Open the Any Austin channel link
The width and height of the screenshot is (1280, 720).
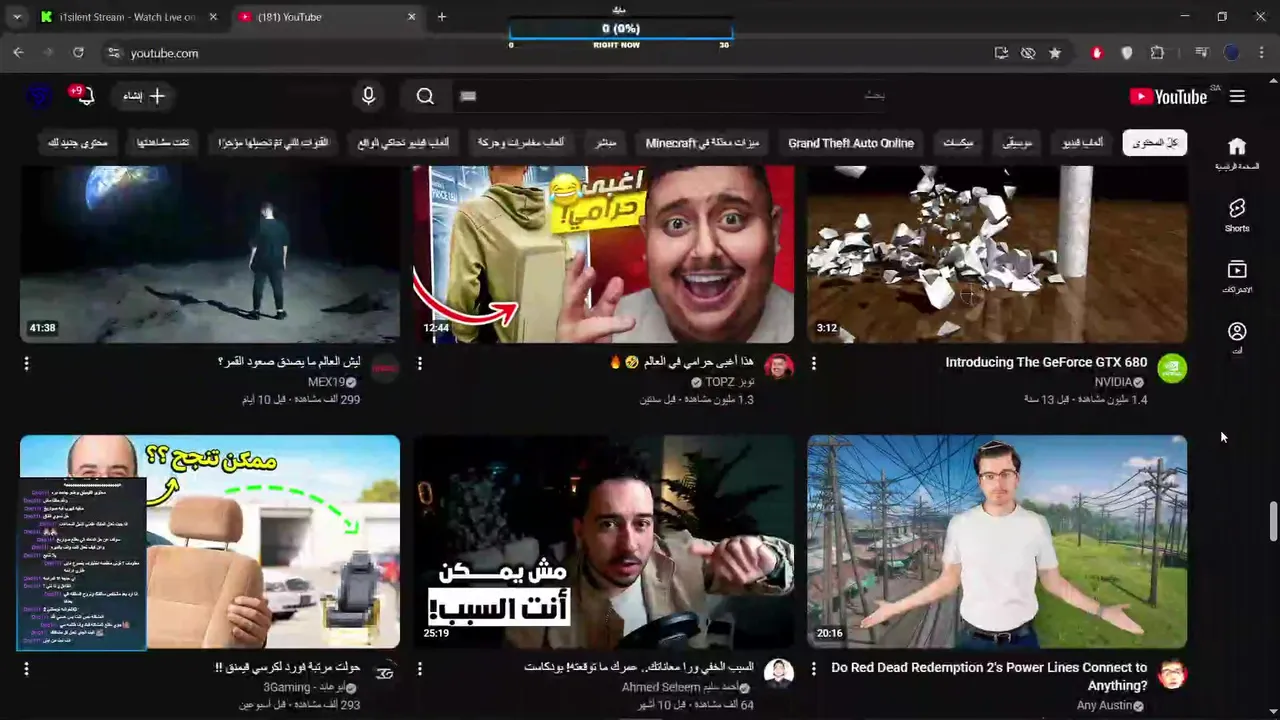[x=1105, y=705]
